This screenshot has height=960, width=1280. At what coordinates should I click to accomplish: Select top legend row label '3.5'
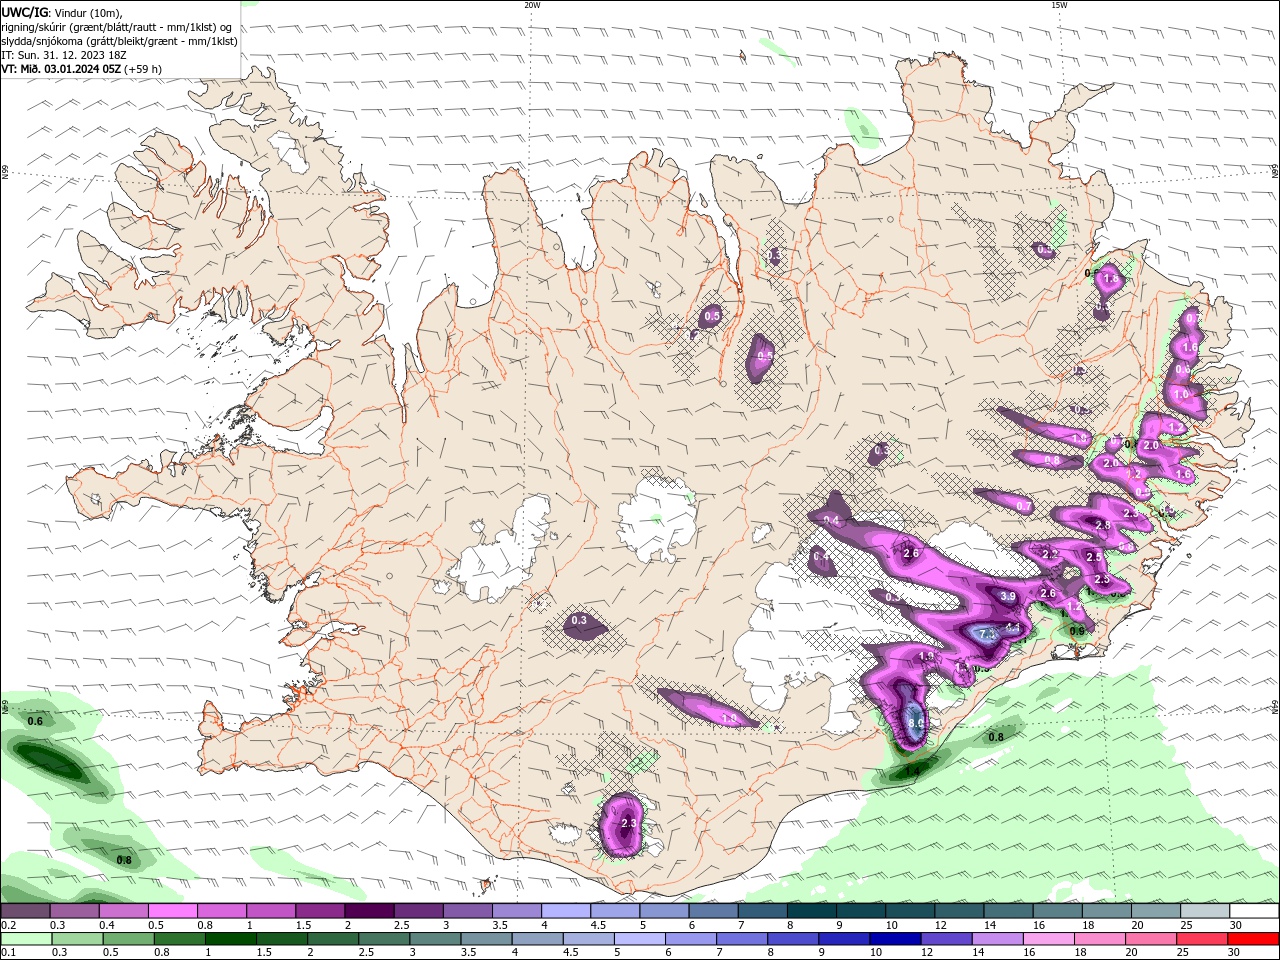click(500, 925)
